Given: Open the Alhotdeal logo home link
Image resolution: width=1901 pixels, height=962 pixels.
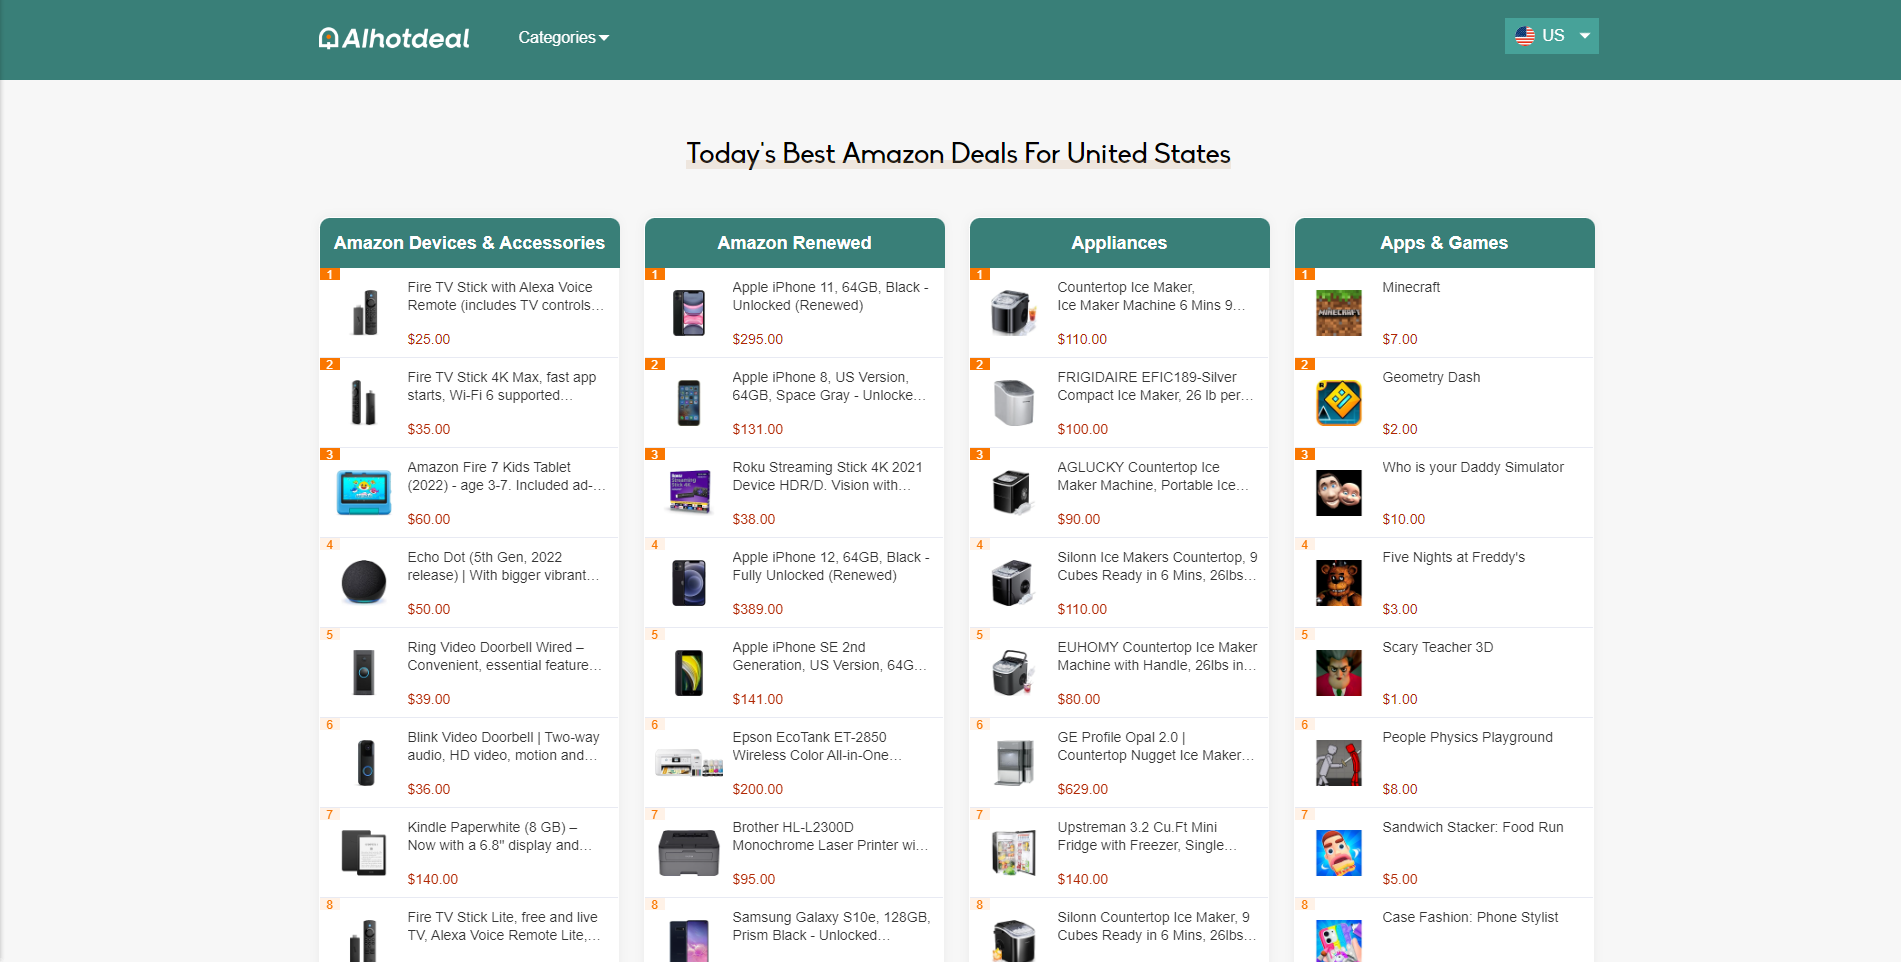Looking at the screenshot, I should point(394,38).
